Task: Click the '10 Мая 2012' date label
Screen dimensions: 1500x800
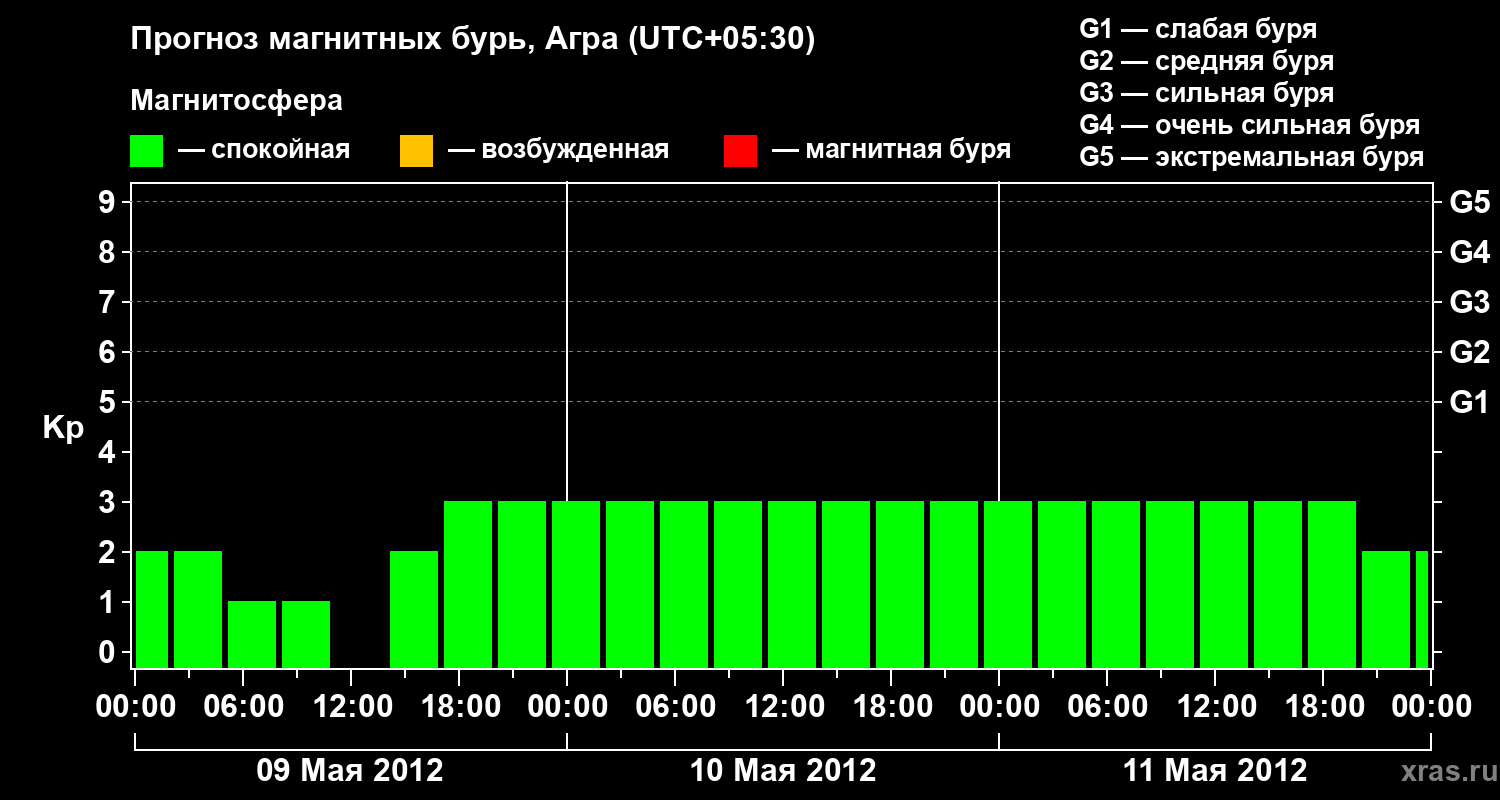Action: click(783, 771)
